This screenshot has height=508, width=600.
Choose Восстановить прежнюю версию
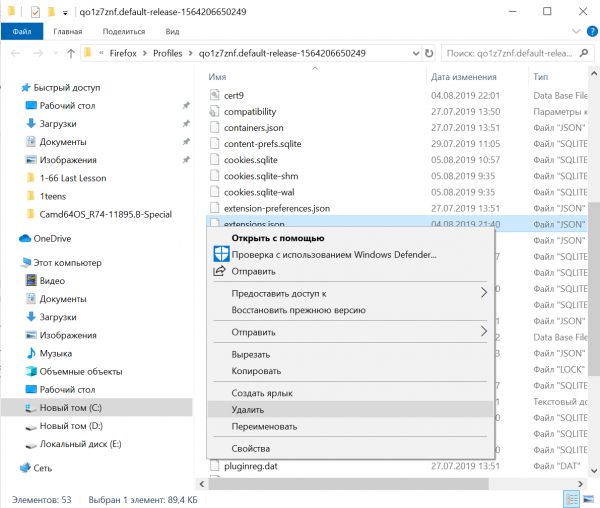pos(298,310)
